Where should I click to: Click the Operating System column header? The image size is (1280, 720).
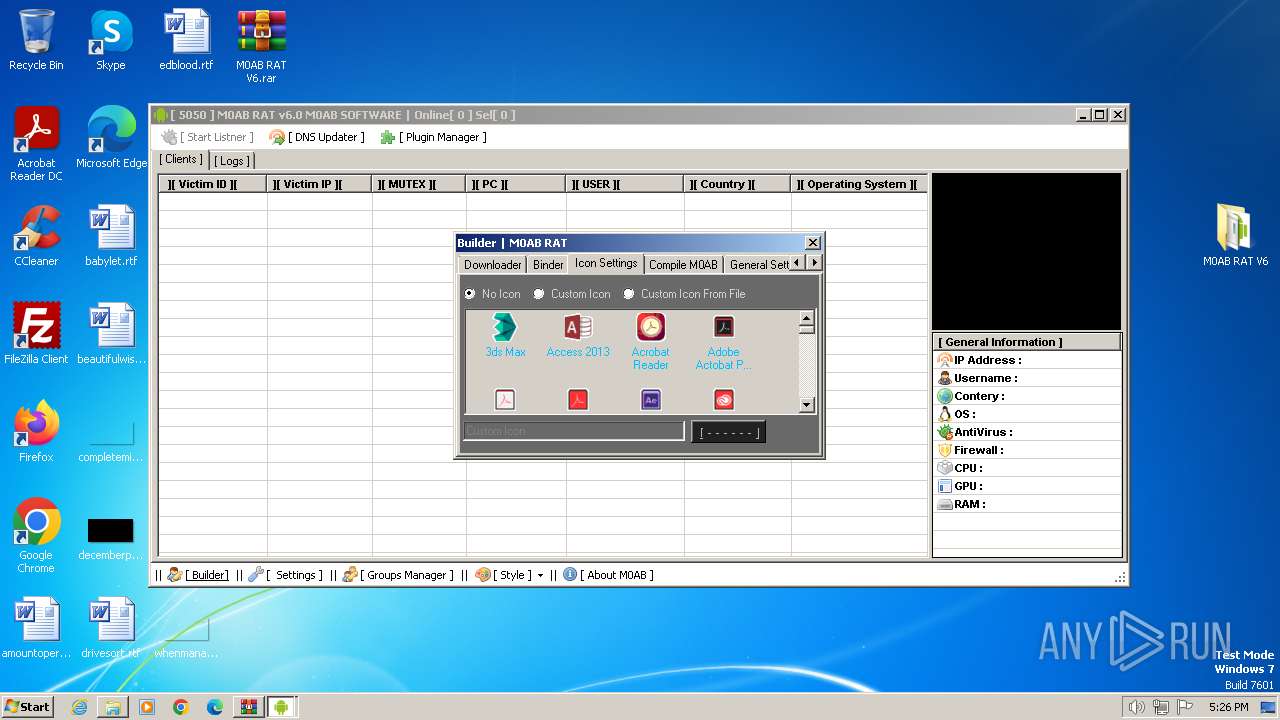[x=859, y=184]
